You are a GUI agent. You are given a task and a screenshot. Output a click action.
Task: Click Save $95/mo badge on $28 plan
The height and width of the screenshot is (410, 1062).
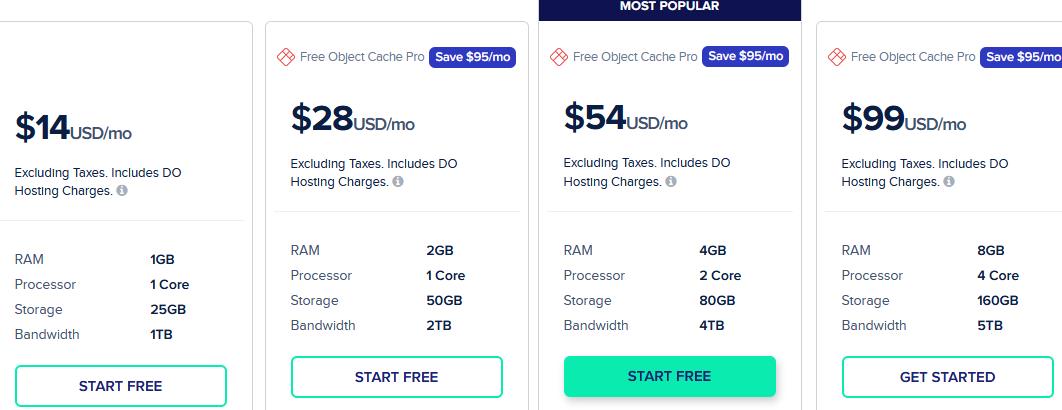tap(473, 57)
